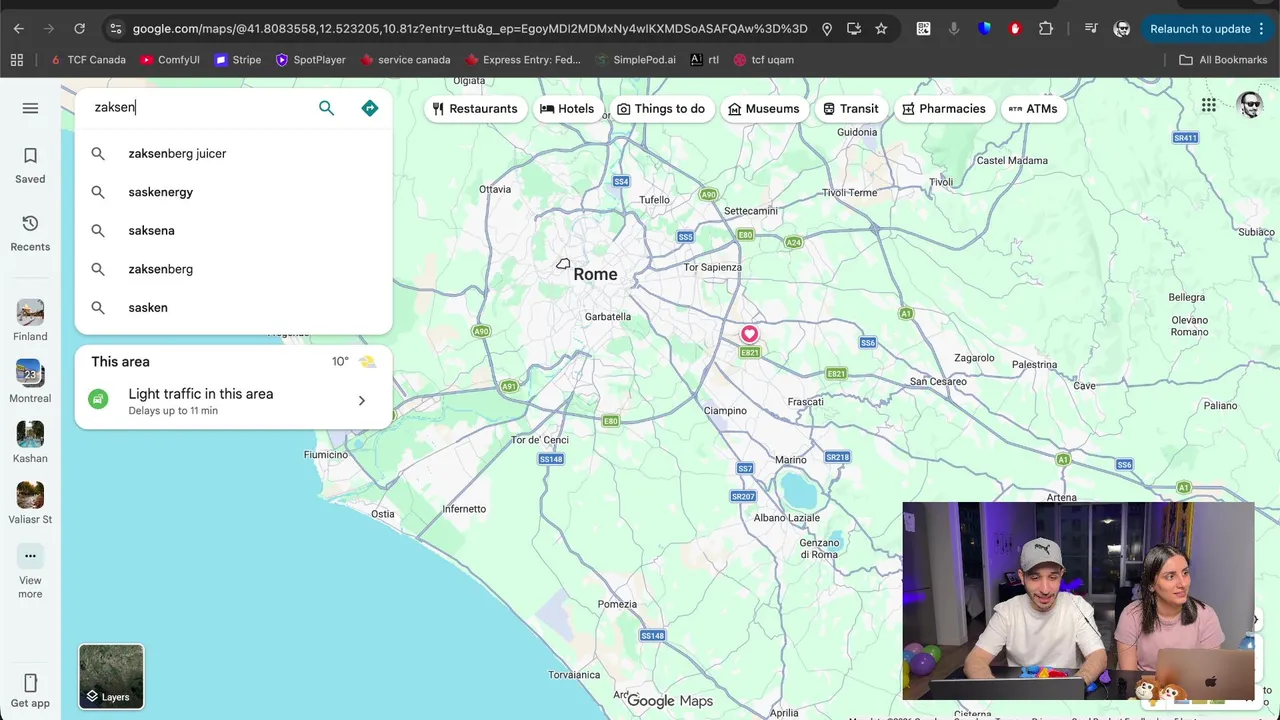Filter map by ATMs
Screen dimensions: 1280x720
point(1033,109)
